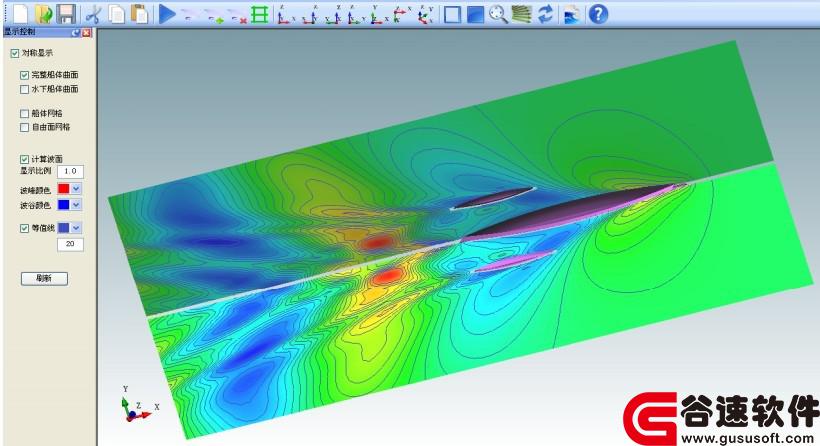Screen dimensions: 820x446
Task: Toggle the 完整船体曲面 checkbox
Action: (24, 75)
